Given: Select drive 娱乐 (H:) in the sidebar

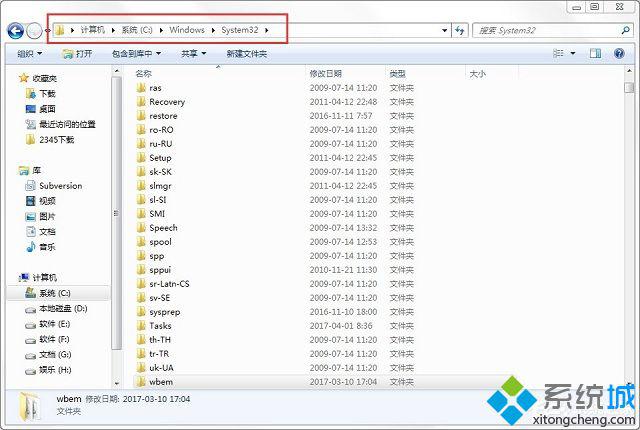Looking at the screenshot, I should click(48, 370).
